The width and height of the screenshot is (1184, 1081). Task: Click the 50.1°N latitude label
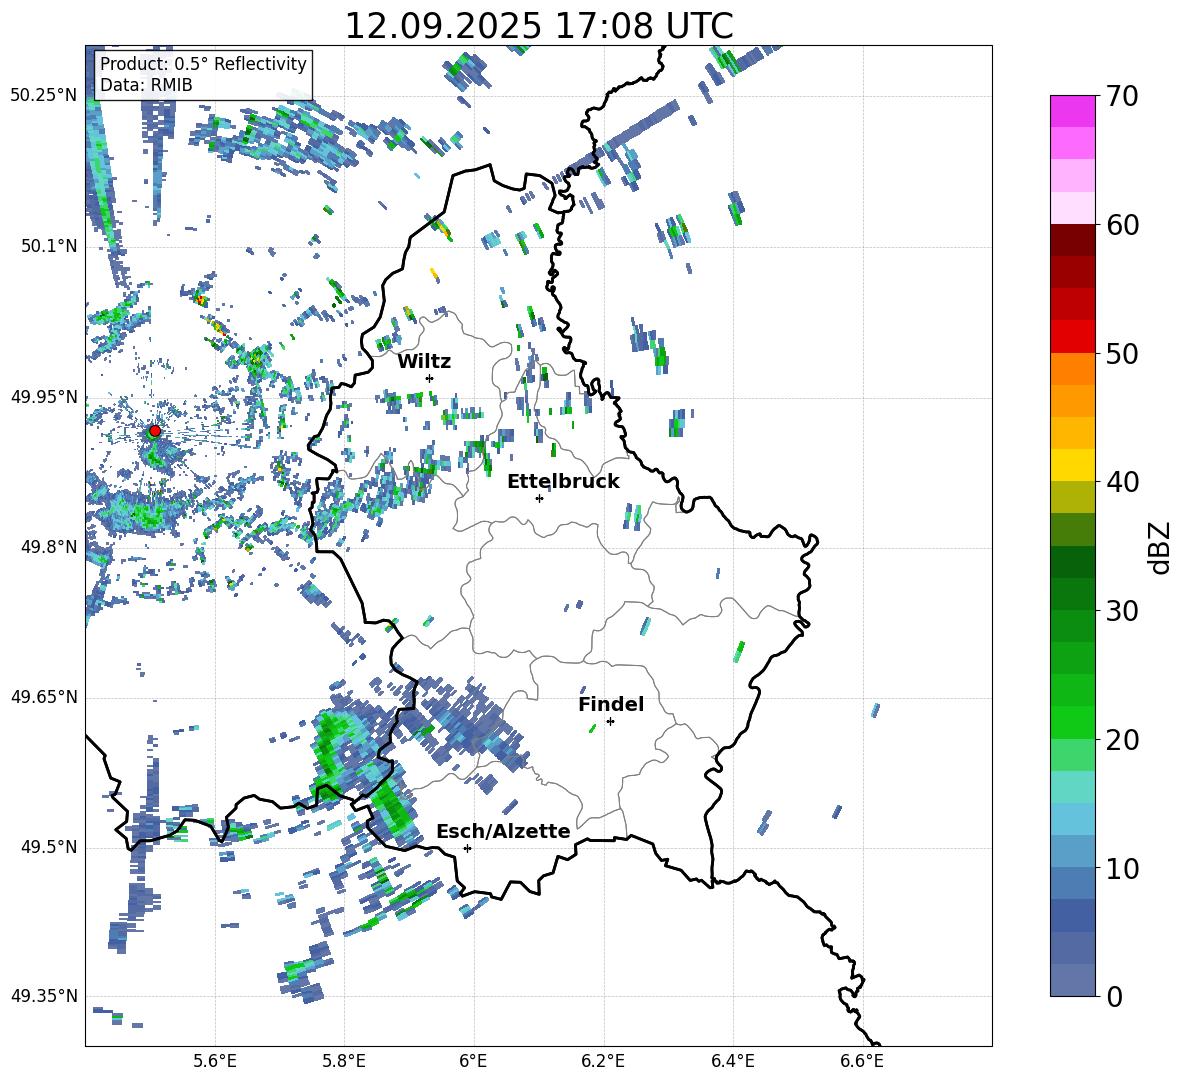[x=49, y=246]
